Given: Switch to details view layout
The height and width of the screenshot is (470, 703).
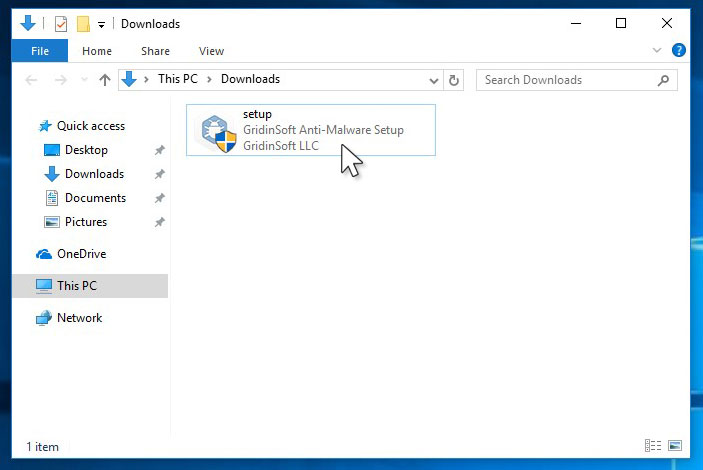Looking at the screenshot, I should (x=653, y=445).
